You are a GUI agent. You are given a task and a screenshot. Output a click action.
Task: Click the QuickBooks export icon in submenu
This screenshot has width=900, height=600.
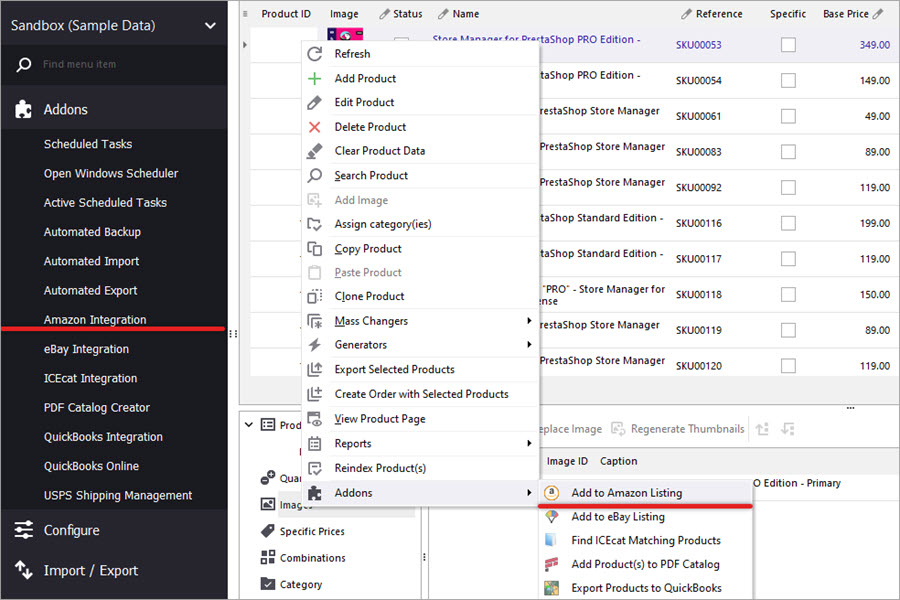[551, 588]
